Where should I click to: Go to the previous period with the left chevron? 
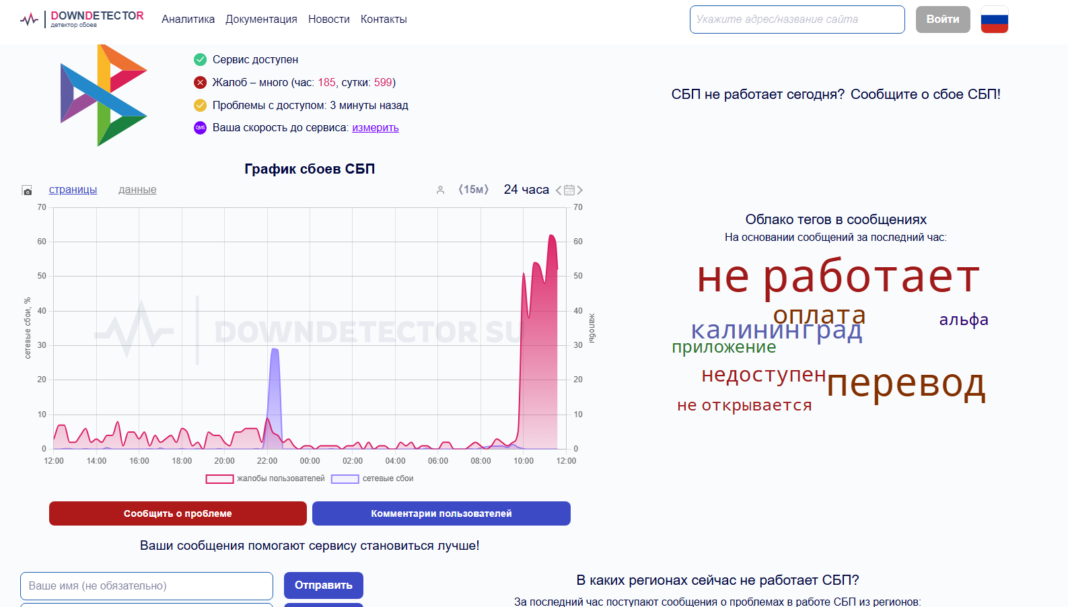[559, 190]
